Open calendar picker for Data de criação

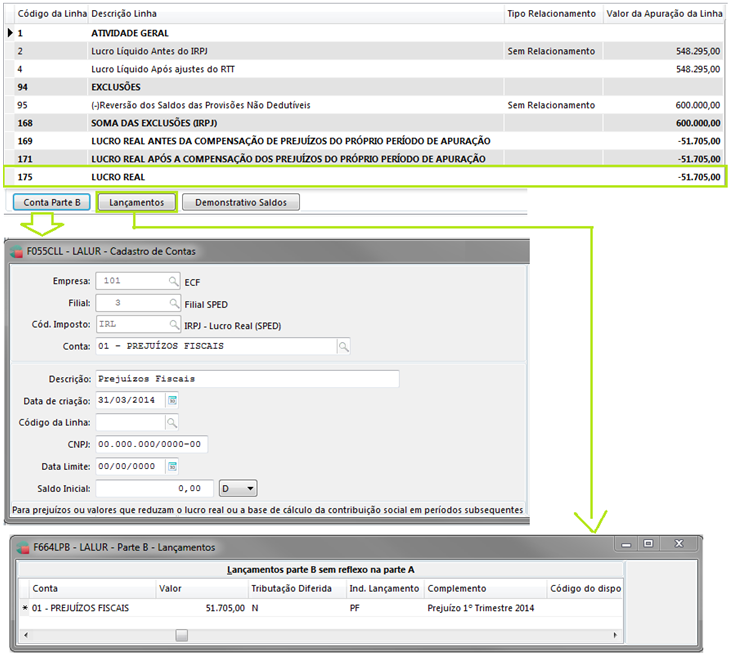[172, 400]
